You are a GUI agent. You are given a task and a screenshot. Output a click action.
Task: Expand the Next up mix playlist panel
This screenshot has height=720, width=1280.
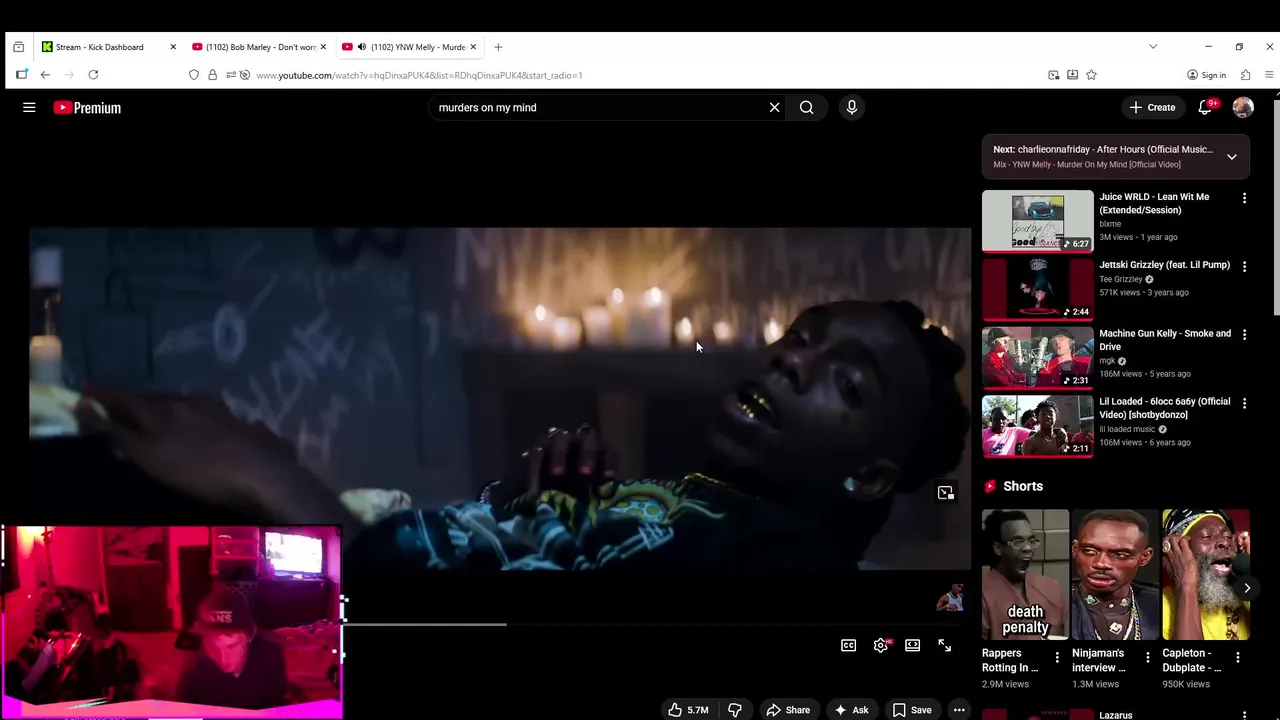pos(1232,157)
